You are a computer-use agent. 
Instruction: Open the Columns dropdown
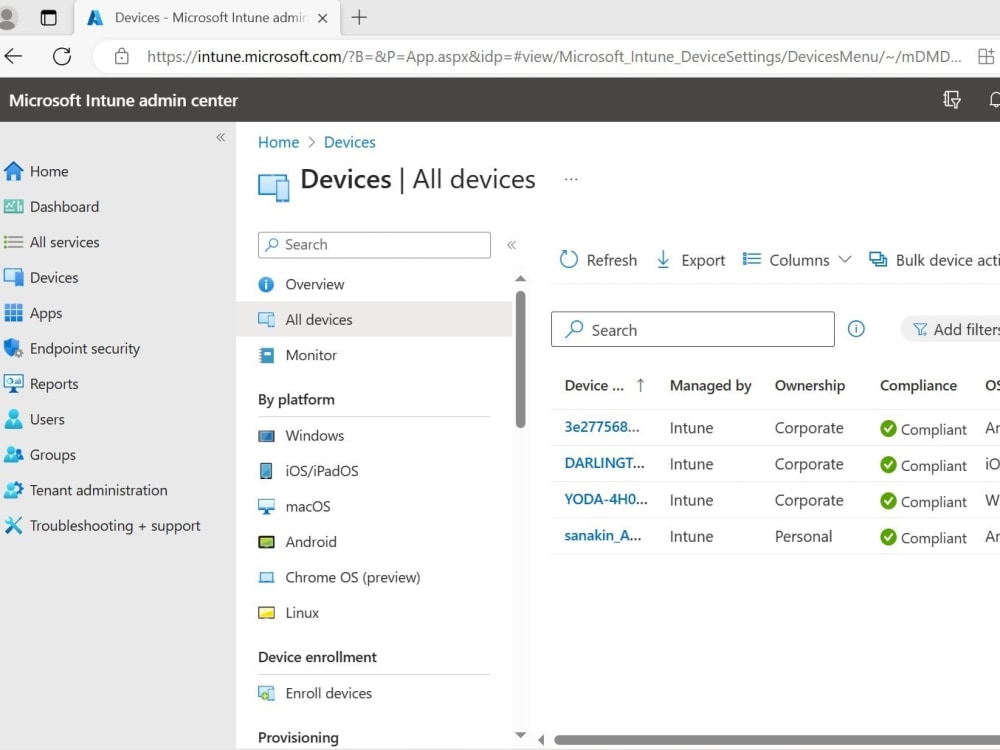[x=797, y=259]
